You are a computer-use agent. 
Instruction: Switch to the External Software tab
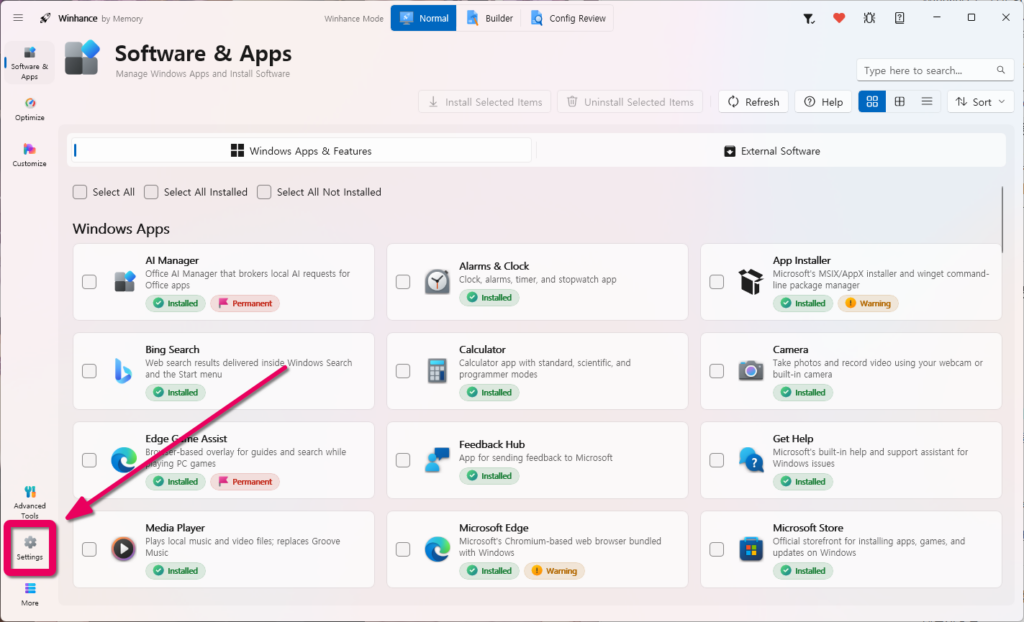point(771,151)
